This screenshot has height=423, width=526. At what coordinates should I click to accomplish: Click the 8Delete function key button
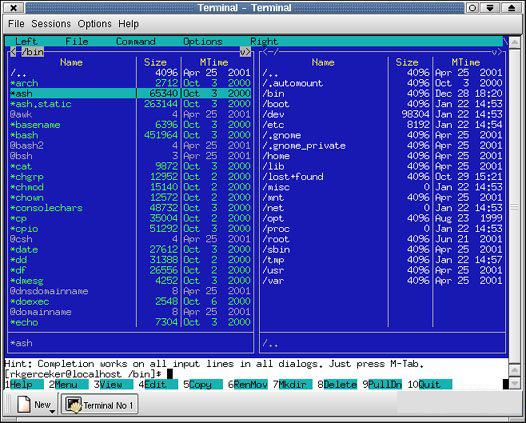point(337,384)
